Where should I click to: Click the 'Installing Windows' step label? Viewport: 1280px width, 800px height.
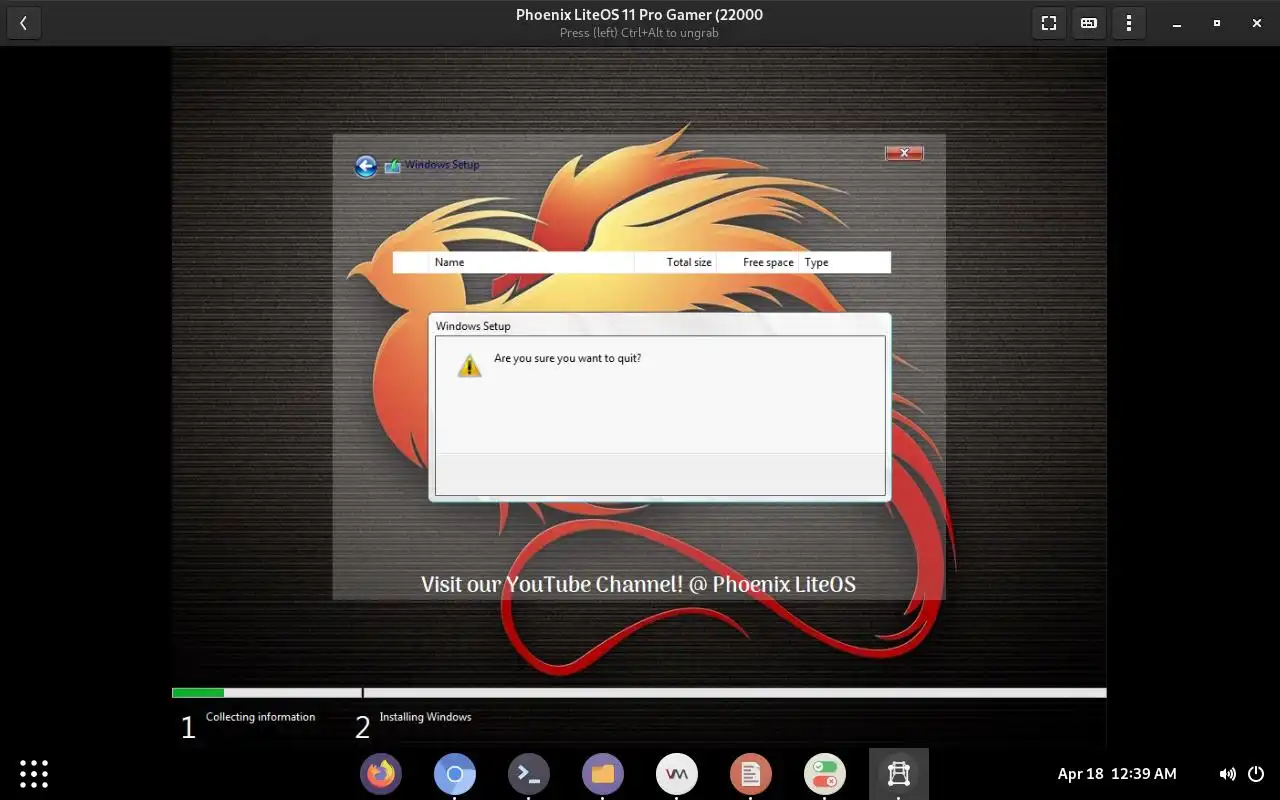pos(425,717)
